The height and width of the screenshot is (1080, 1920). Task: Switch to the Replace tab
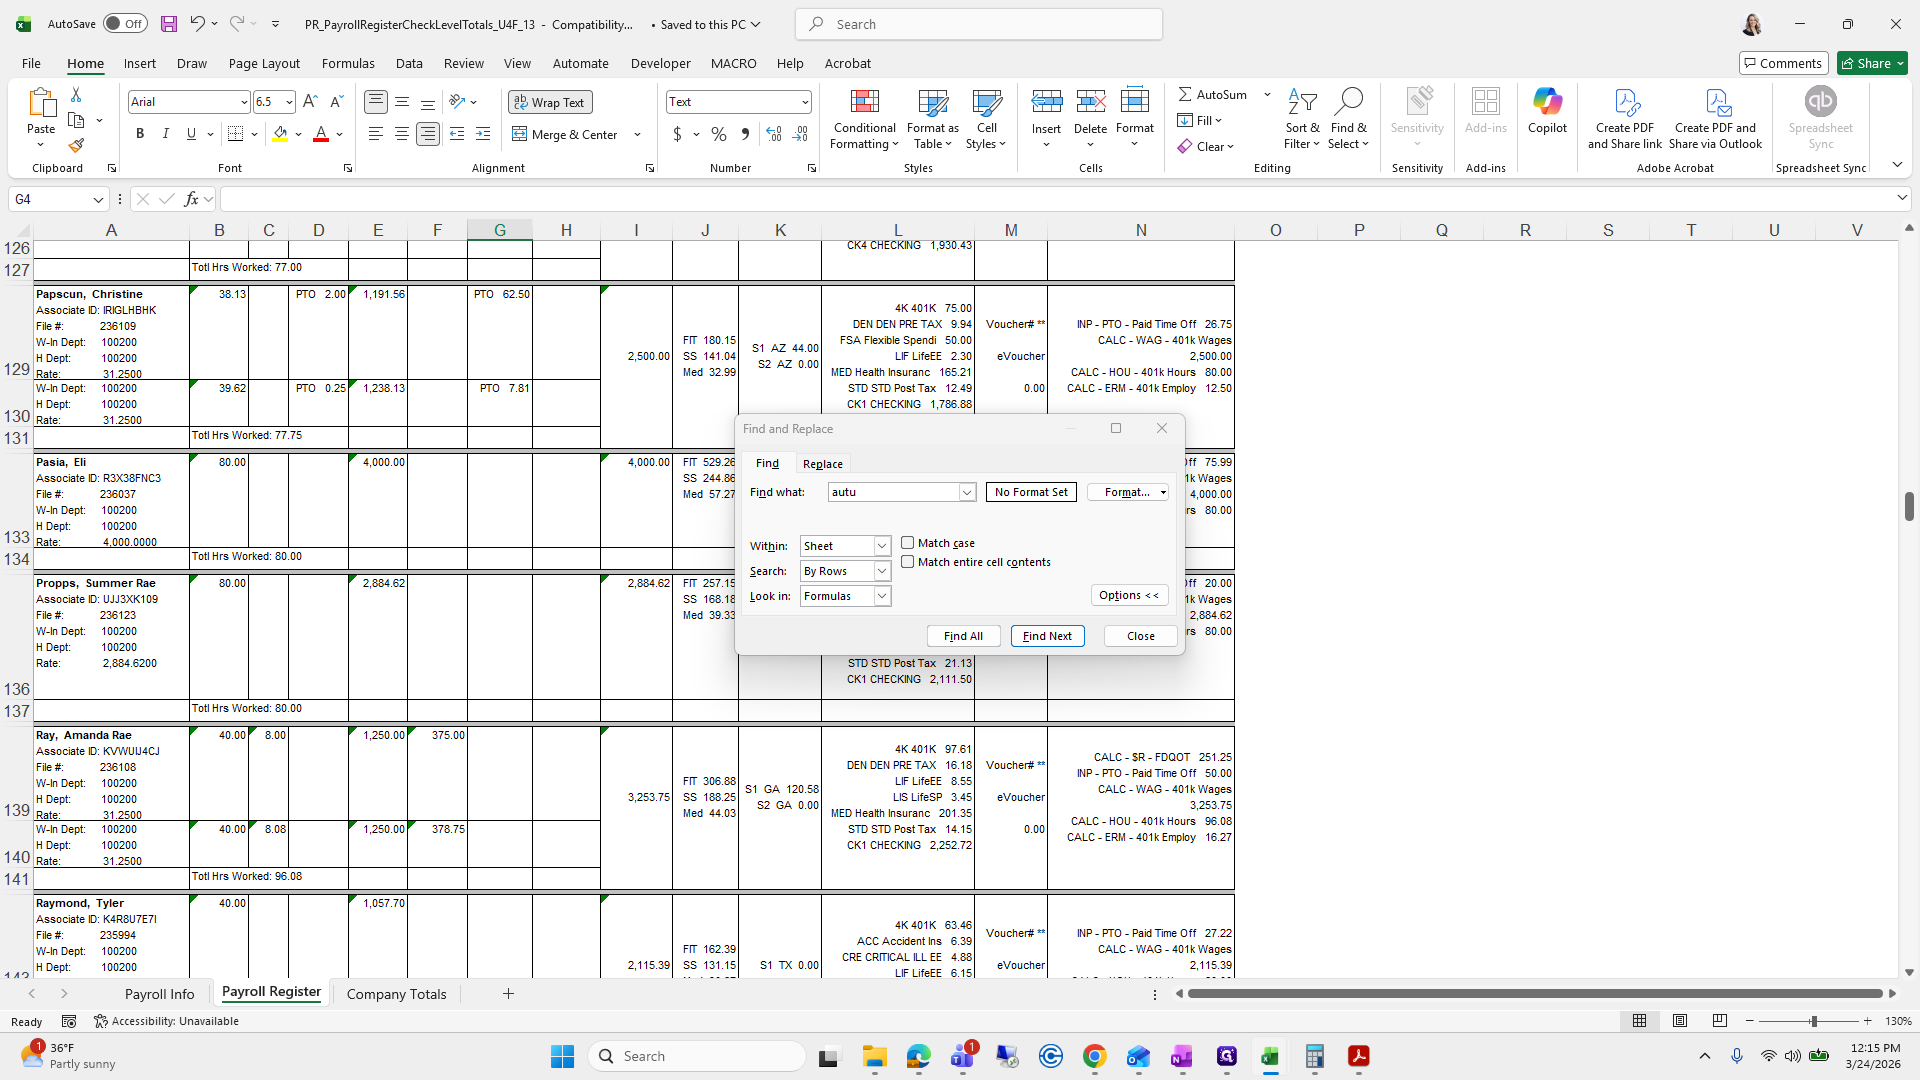822,464
